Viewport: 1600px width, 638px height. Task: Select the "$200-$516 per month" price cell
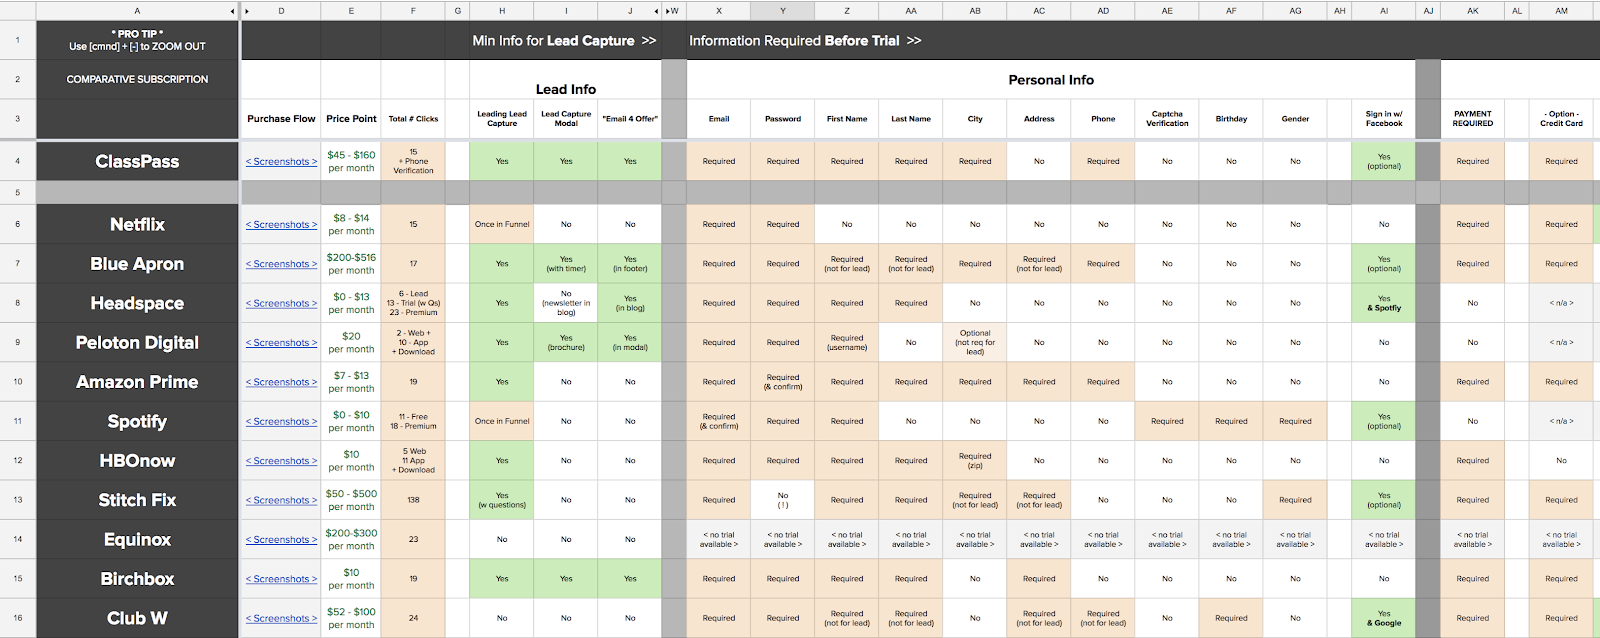[x=351, y=264]
